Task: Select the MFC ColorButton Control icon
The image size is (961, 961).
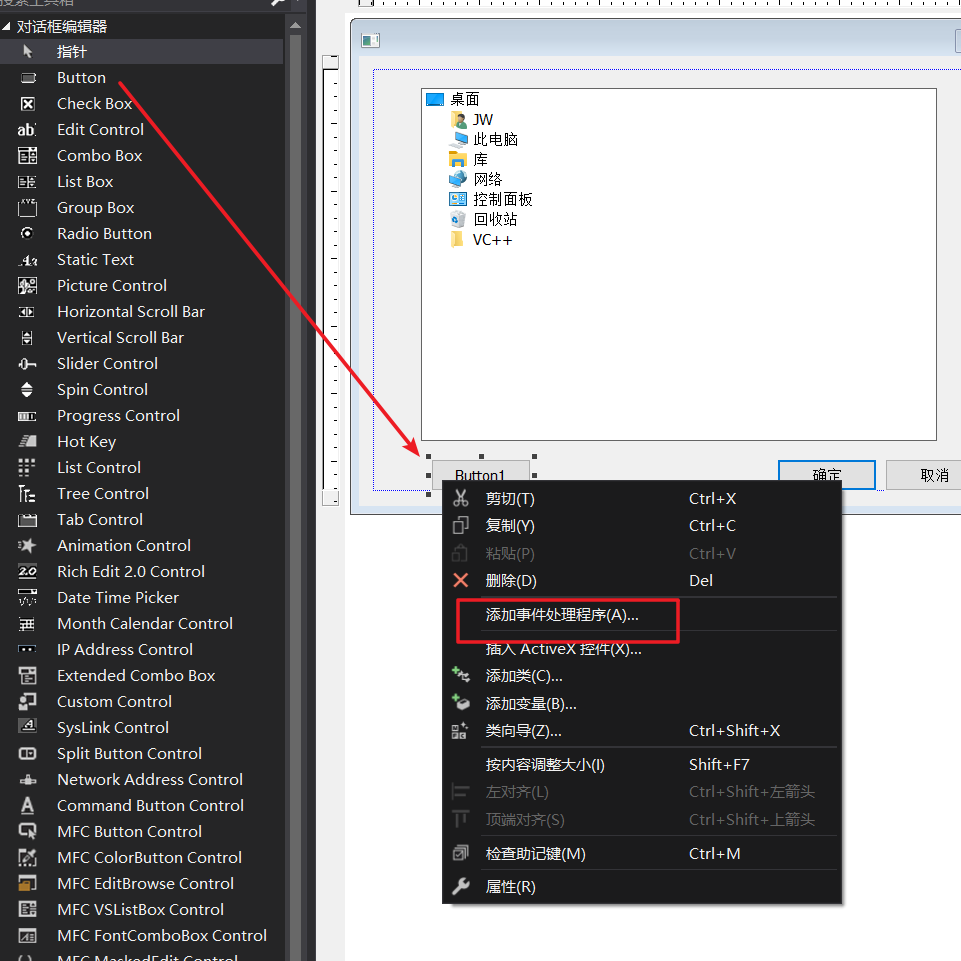Action: click(x=28, y=857)
